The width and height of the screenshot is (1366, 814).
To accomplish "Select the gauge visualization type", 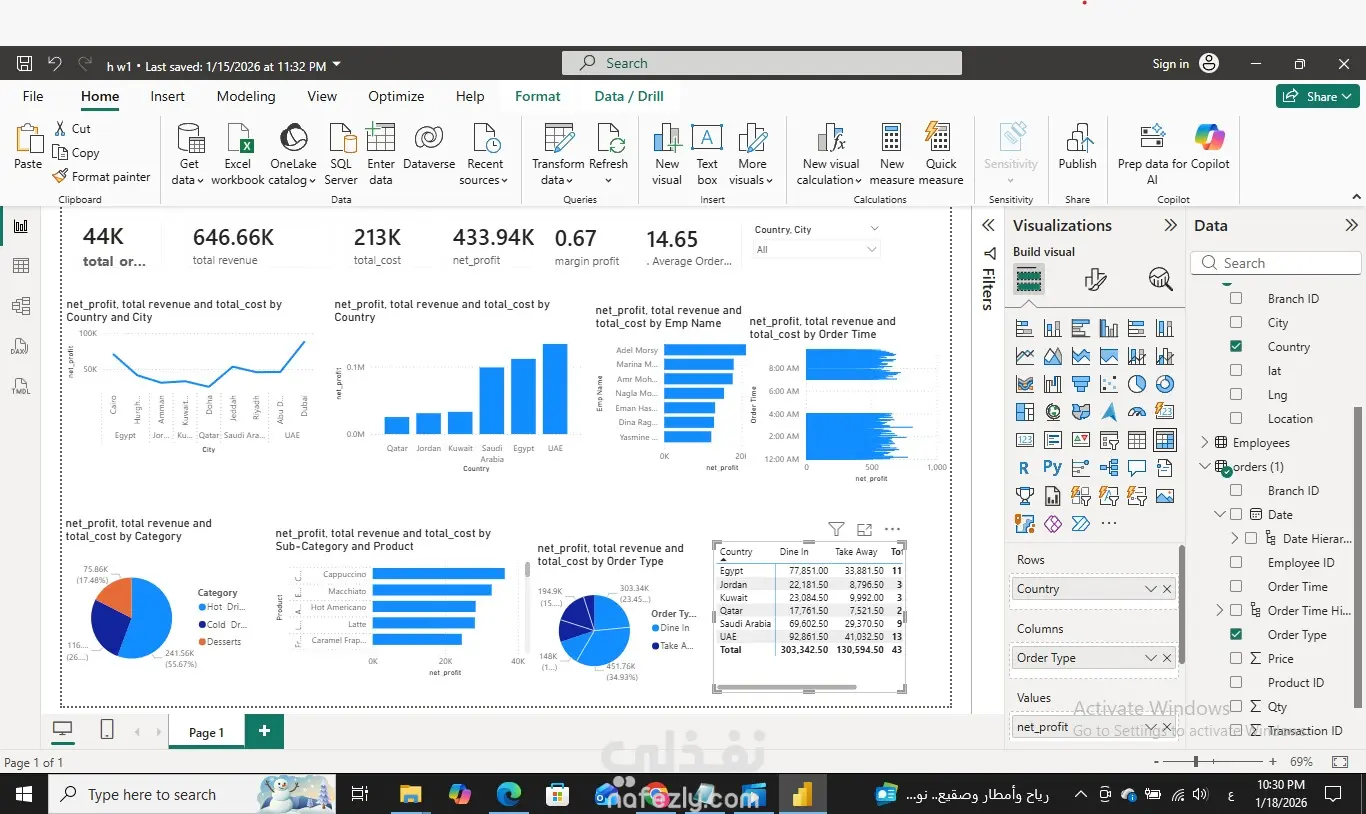I will 1136,412.
